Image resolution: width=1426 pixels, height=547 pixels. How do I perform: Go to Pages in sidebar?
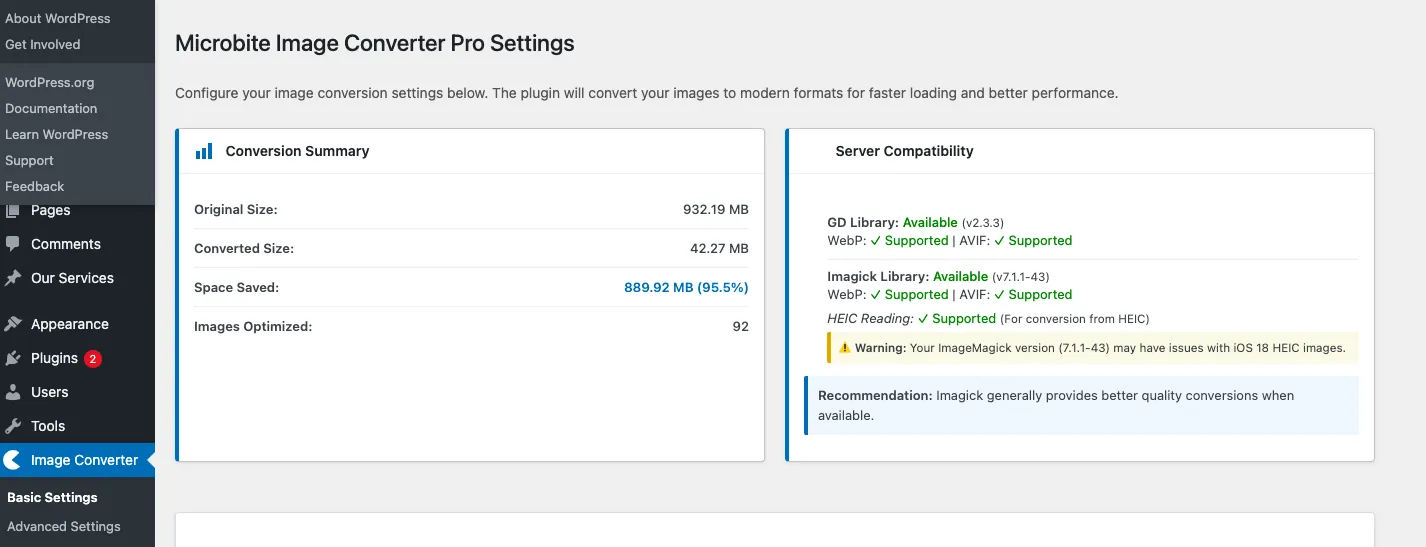(51, 210)
